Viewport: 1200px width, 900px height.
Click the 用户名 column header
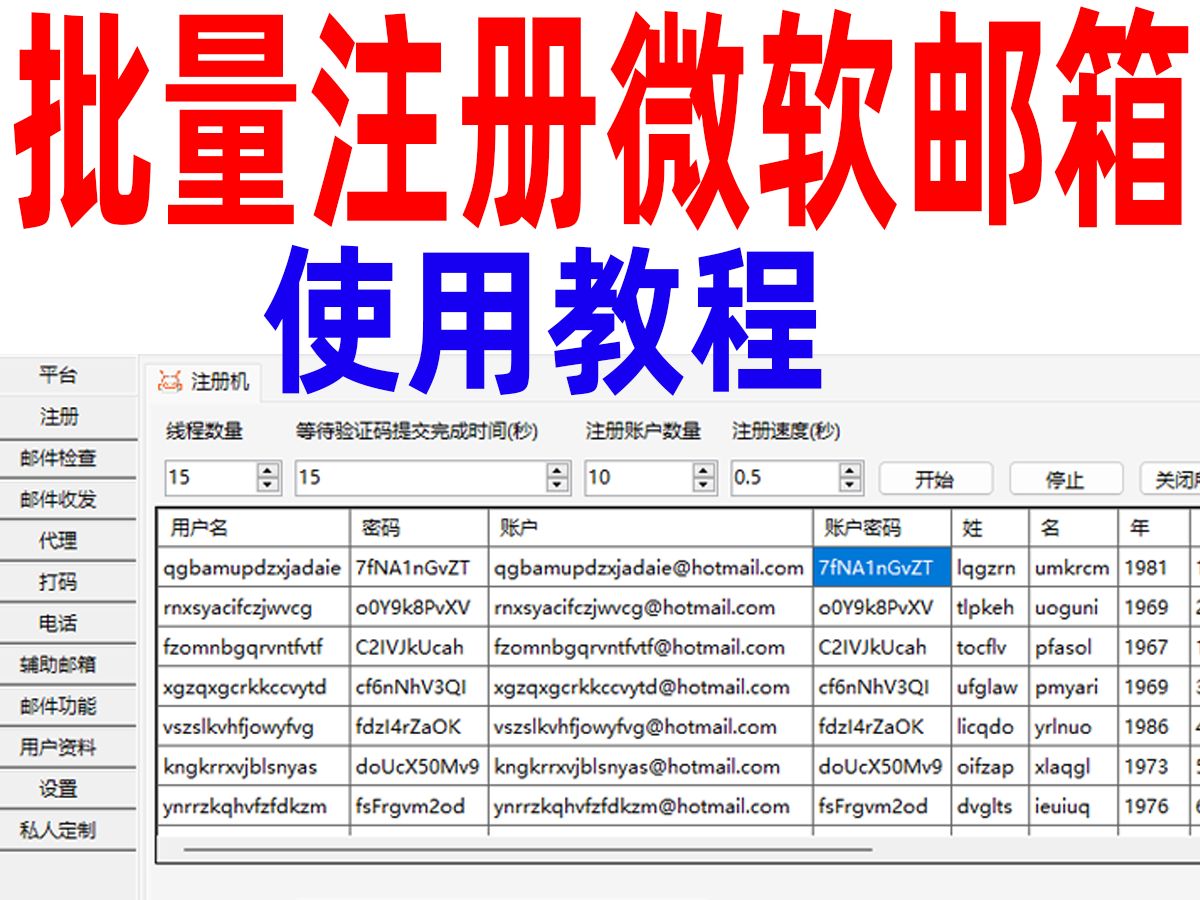click(x=253, y=527)
